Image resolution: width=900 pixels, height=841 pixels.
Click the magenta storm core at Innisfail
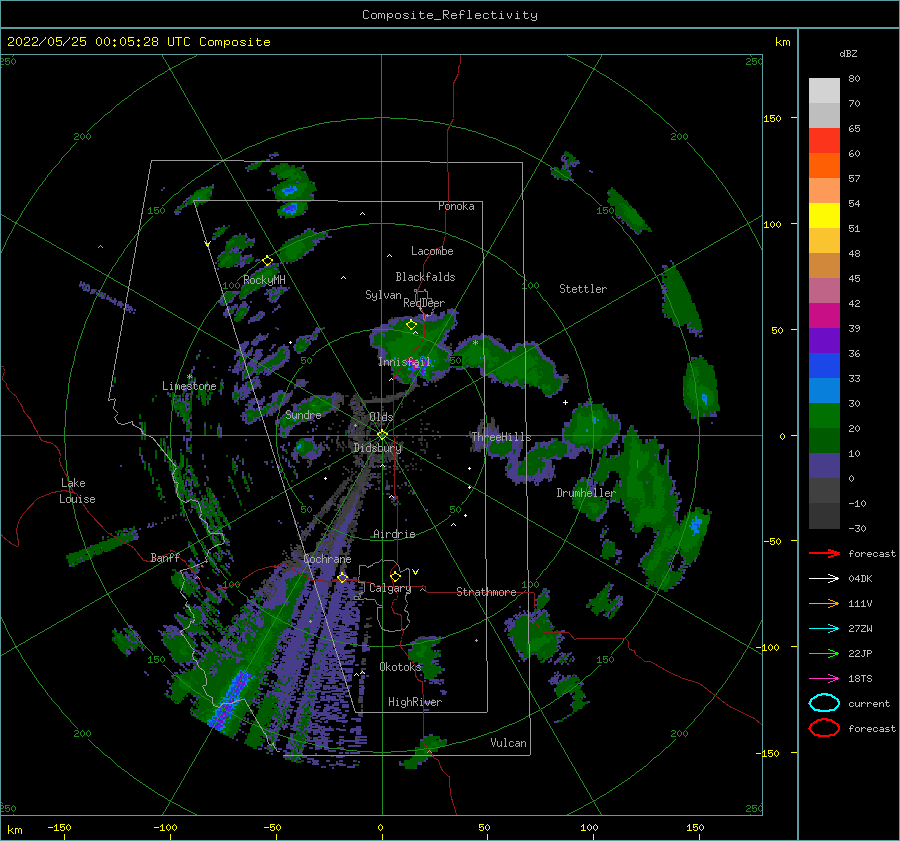coord(417,365)
